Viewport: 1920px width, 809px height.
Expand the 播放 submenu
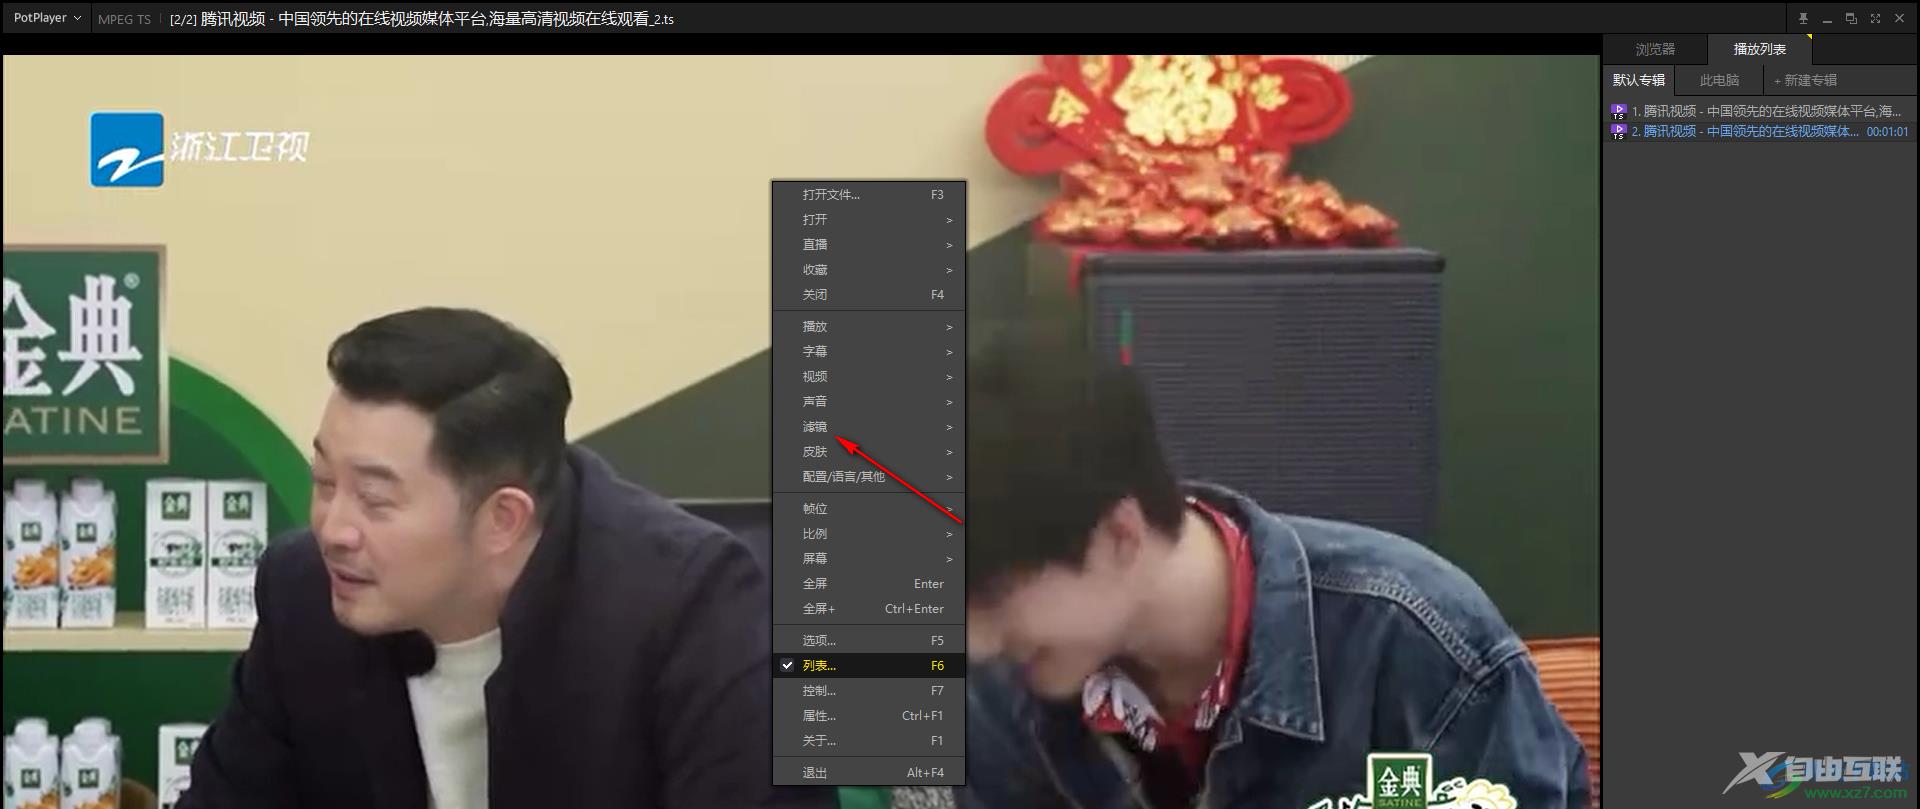pyautogui.click(x=868, y=326)
